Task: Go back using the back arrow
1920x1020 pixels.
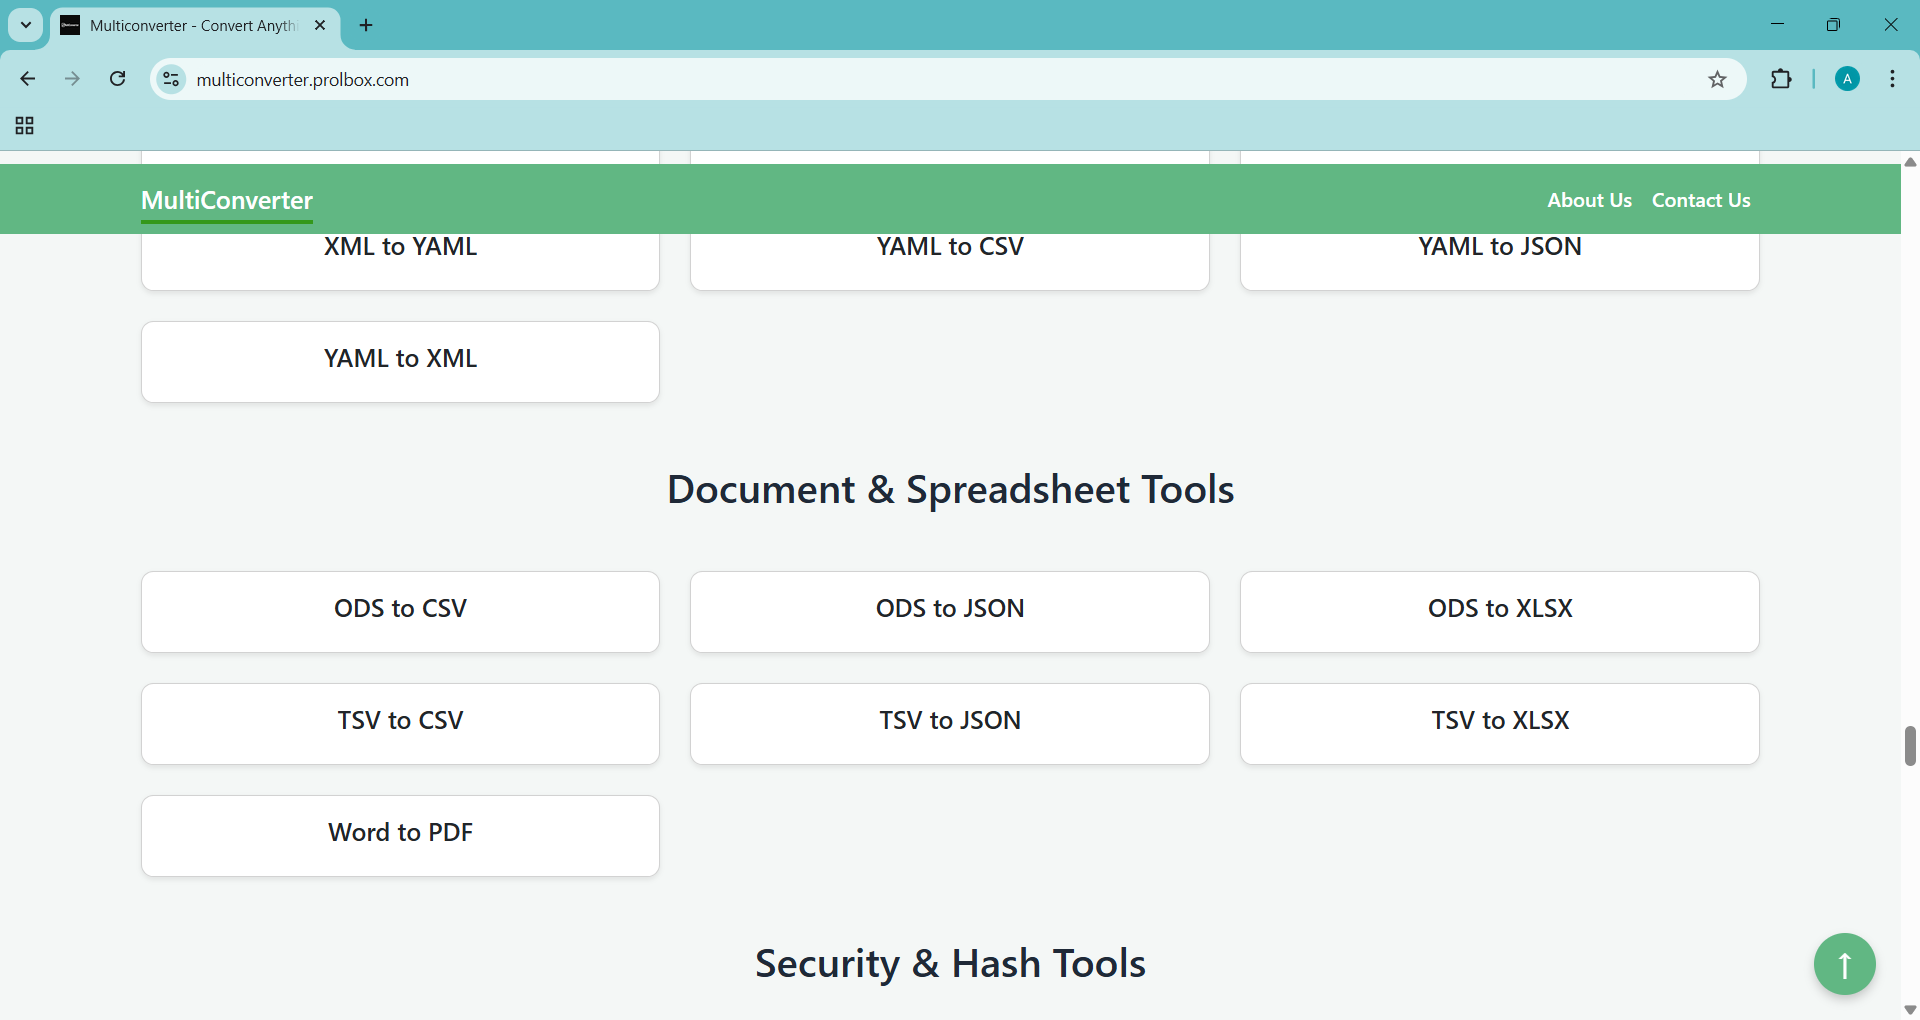Action: click(x=28, y=79)
